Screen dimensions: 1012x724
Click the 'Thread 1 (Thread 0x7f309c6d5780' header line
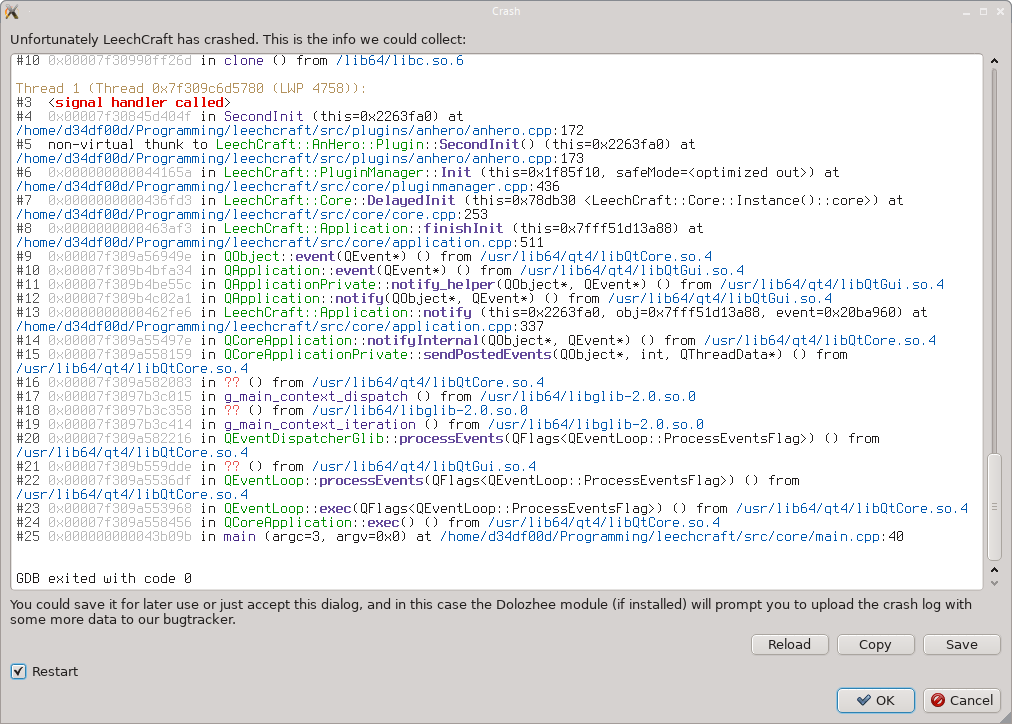(191, 88)
